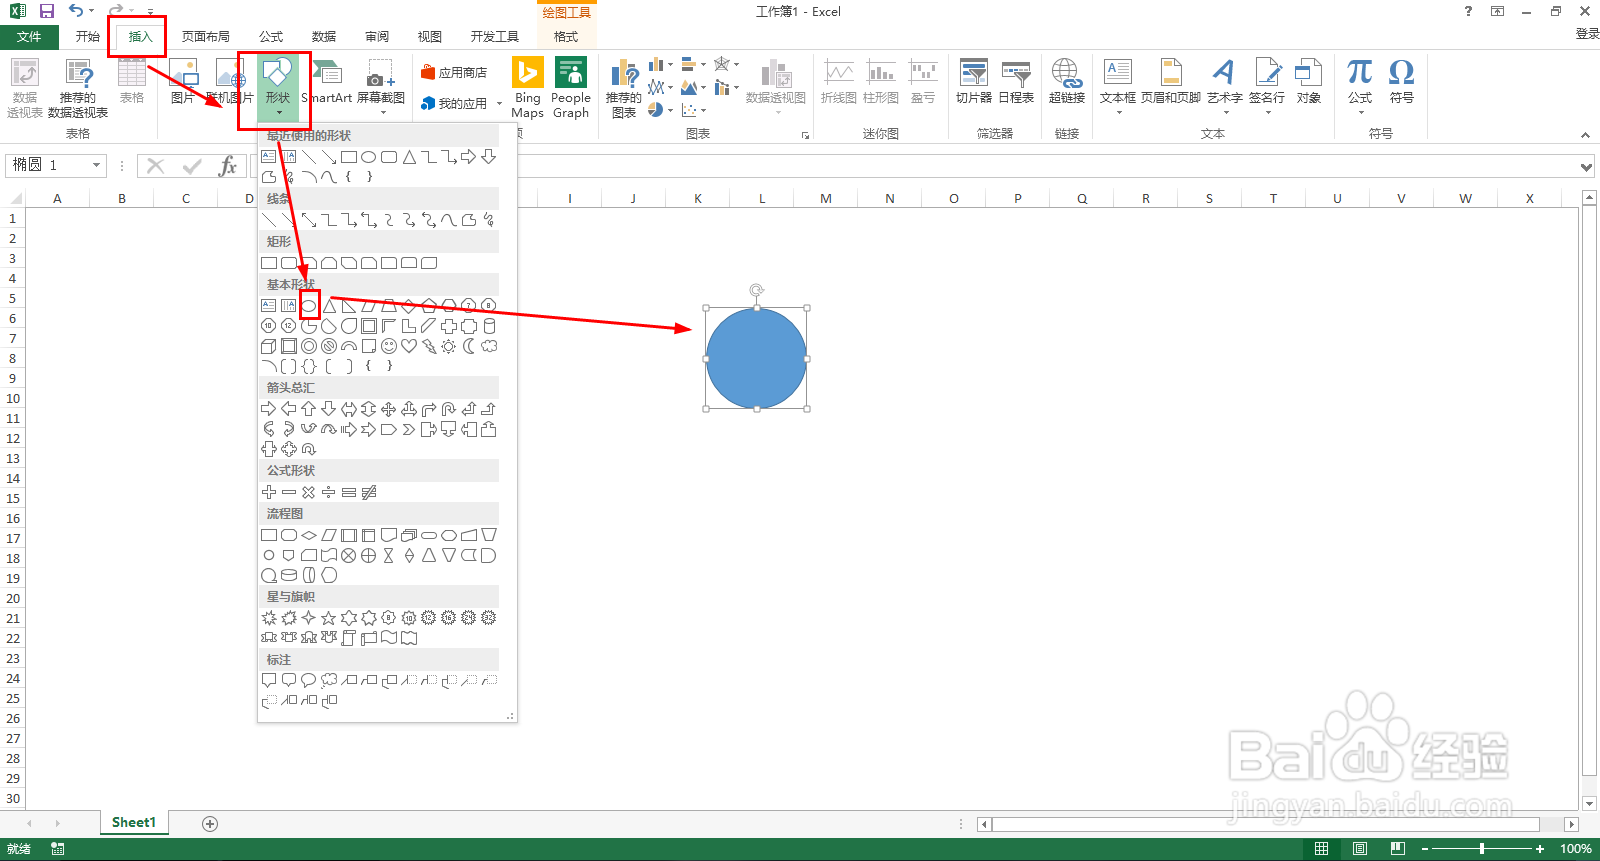Image resolution: width=1600 pixels, height=861 pixels.
Task: Open the 视图 view tab
Action: (x=430, y=36)
